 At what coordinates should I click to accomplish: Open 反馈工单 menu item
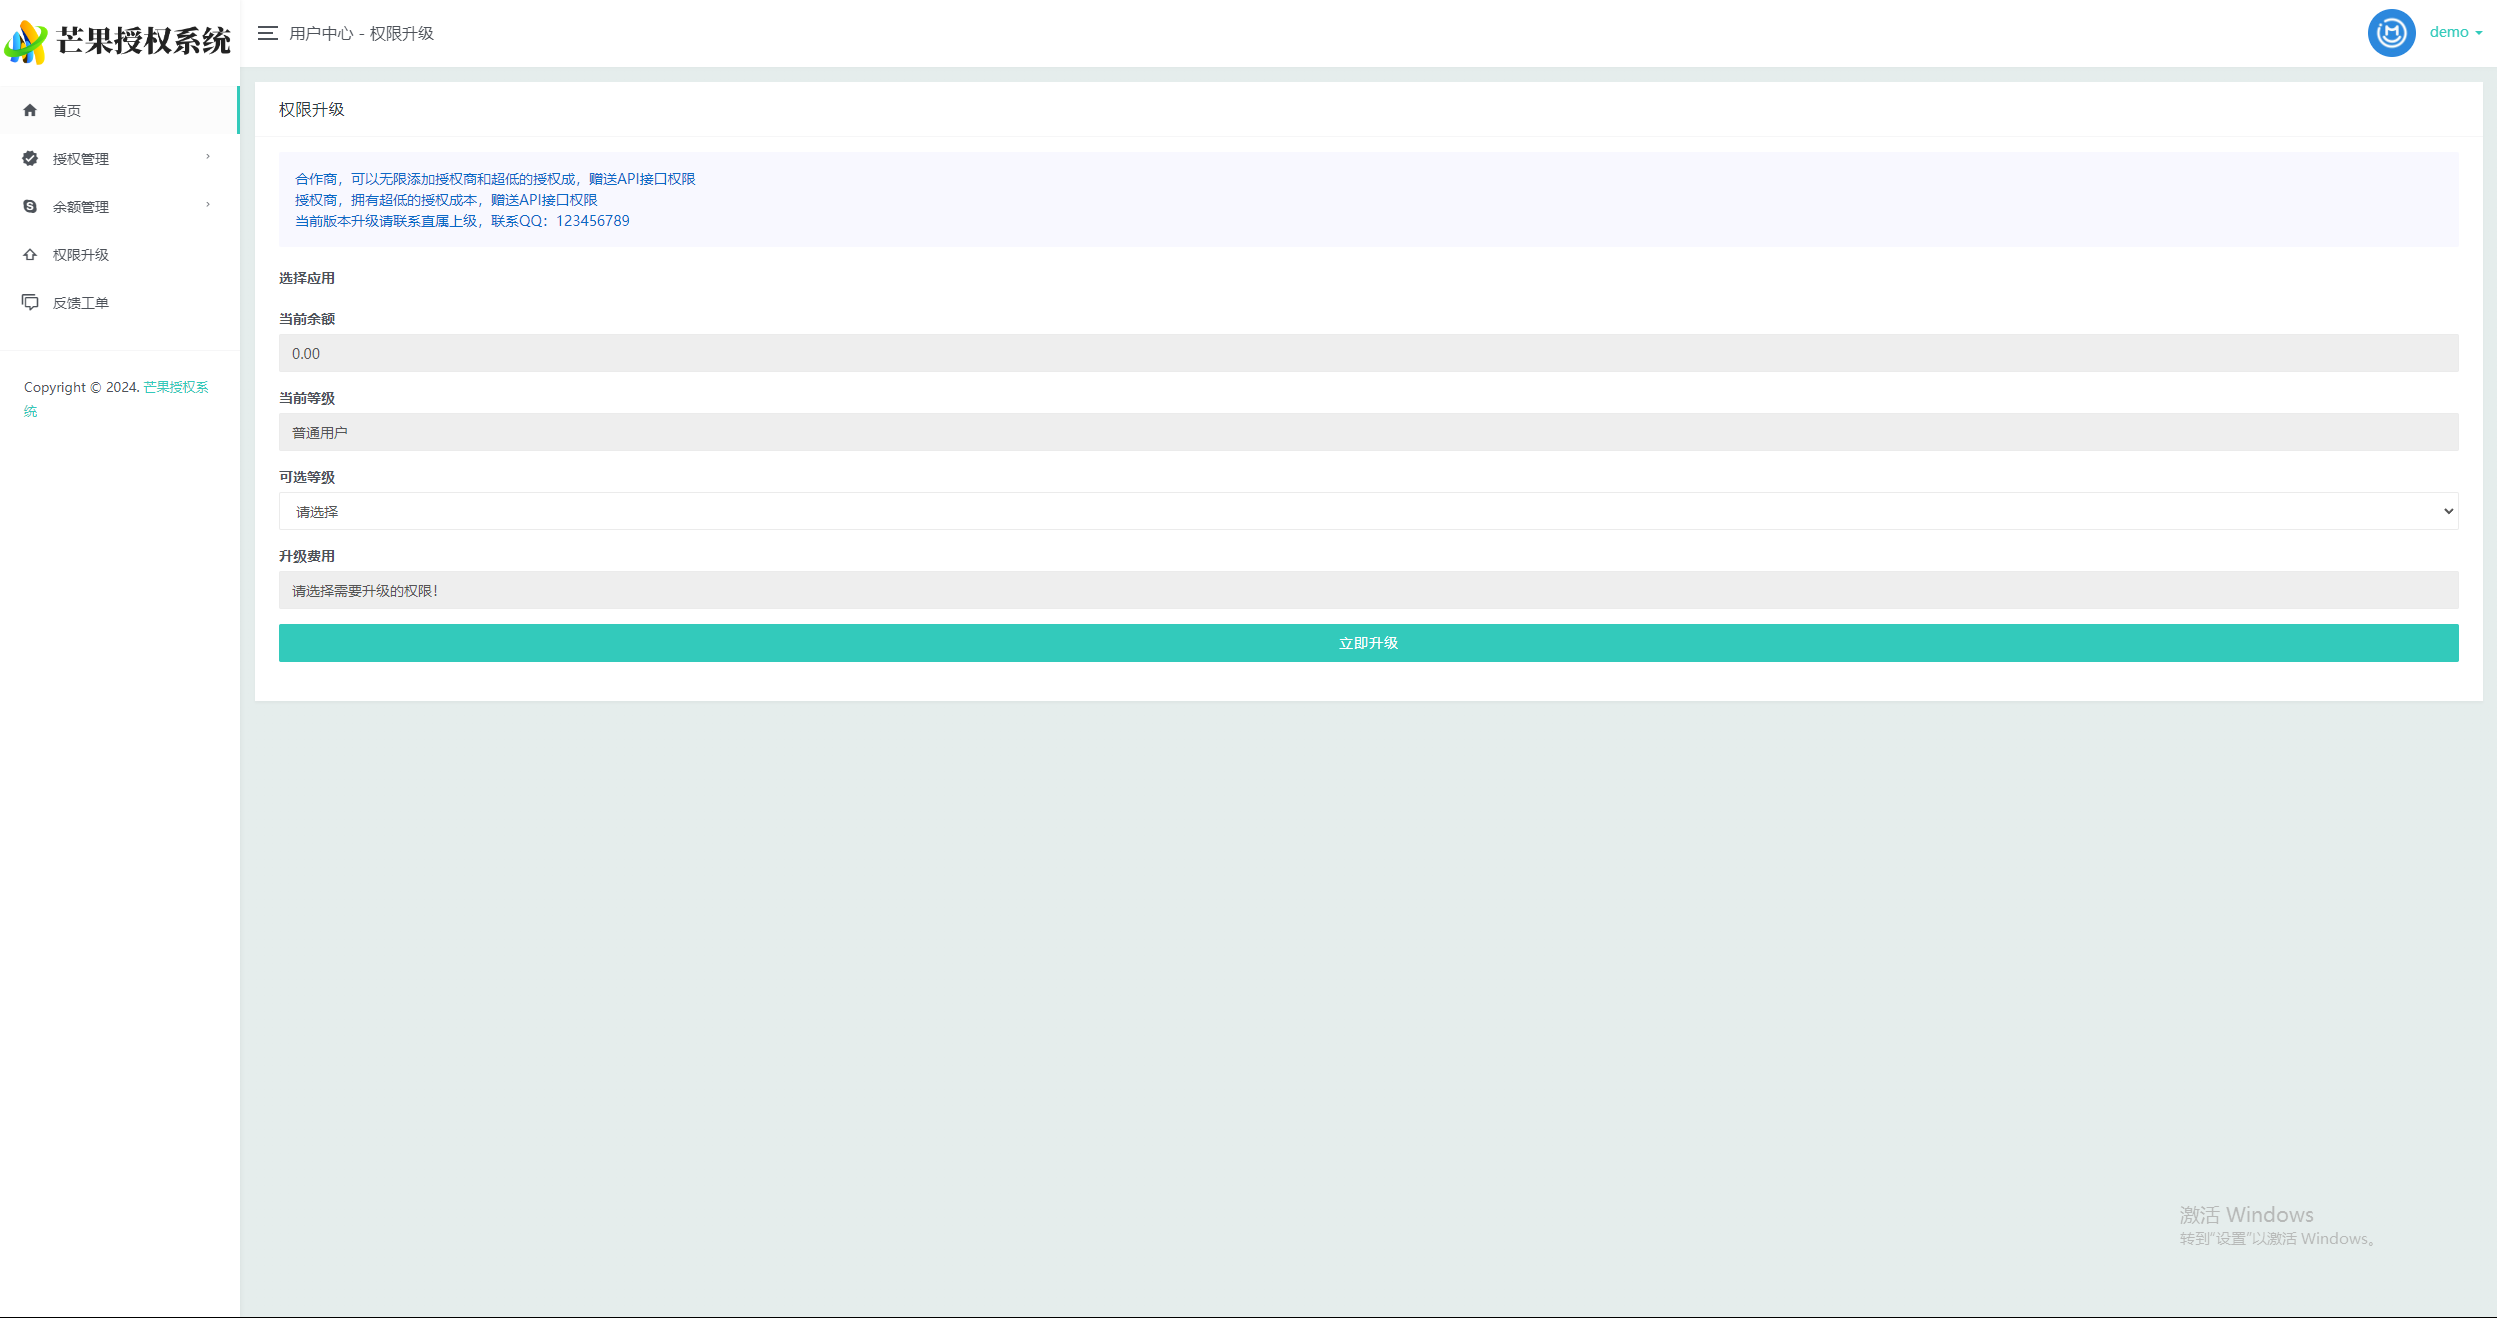[x=80, y=303]
